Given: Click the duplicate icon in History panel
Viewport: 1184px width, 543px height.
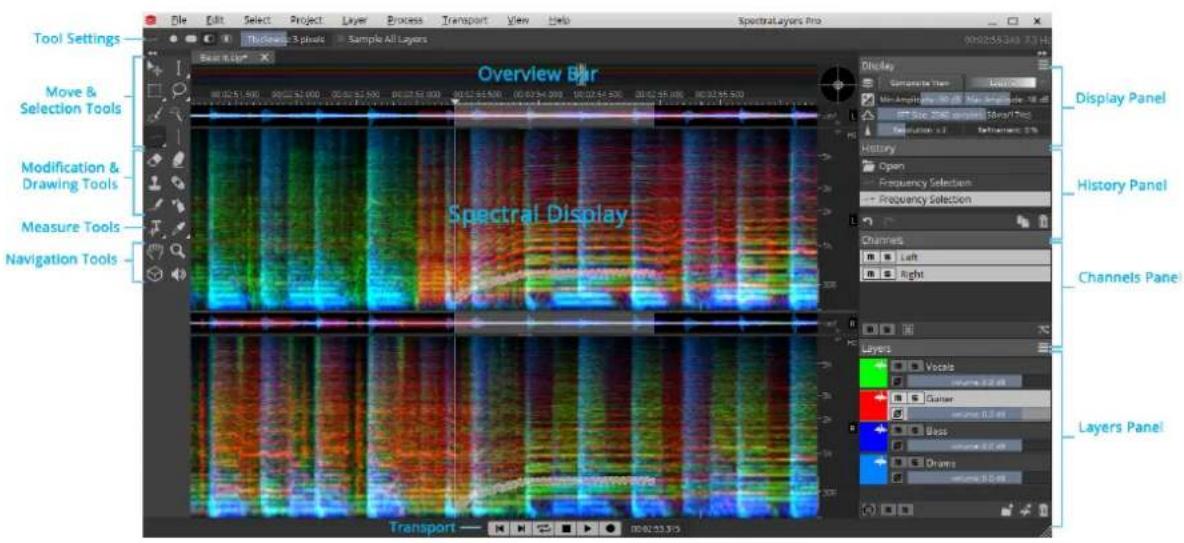Looking at the screenshot, I should (x=1024, y=221).
